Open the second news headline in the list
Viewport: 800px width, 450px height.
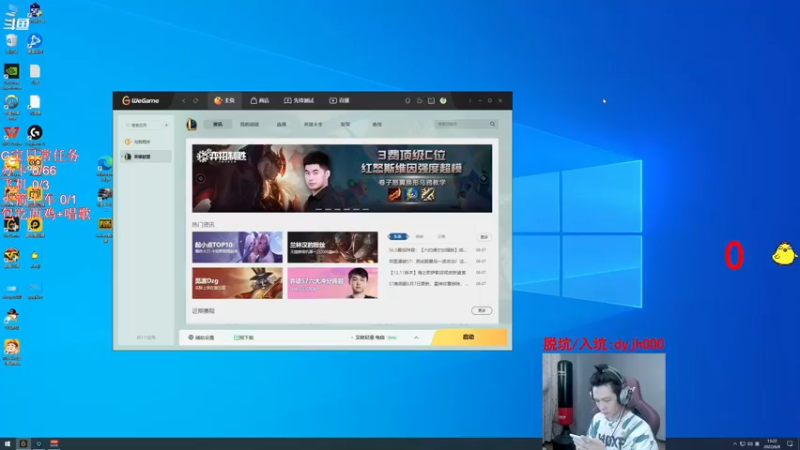[428, 261]
